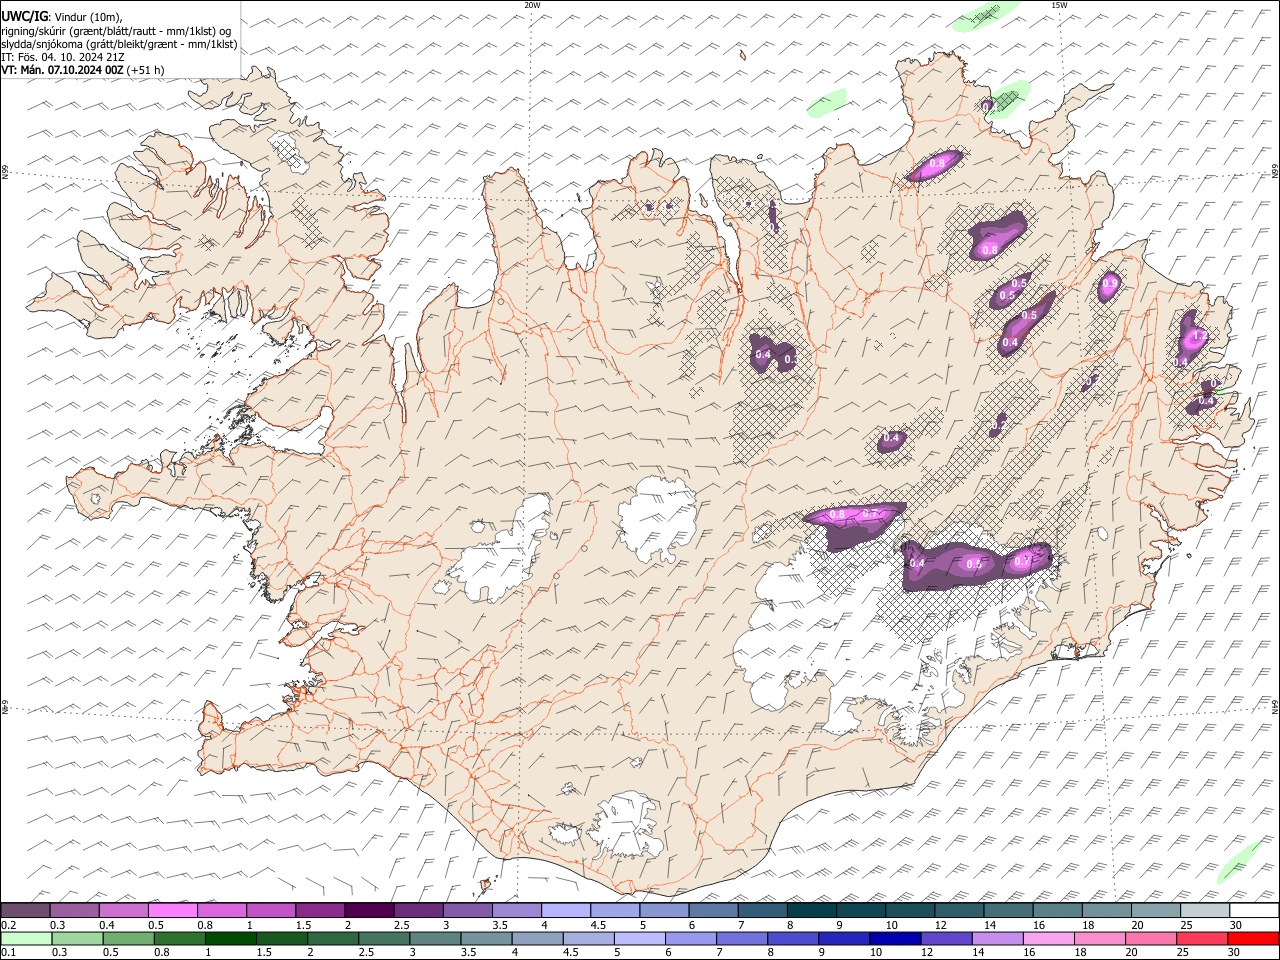Click the 1.5 magenta-purple swatch in snow legend
Viewport: 1280px width, 960px height.
tap(320, 910)
